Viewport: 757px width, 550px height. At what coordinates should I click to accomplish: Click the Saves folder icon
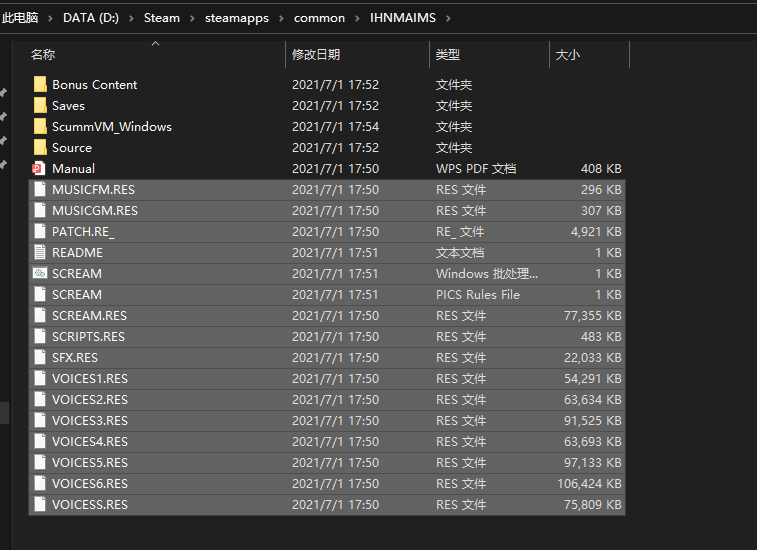pyautogui.click(x=40, y=105)
